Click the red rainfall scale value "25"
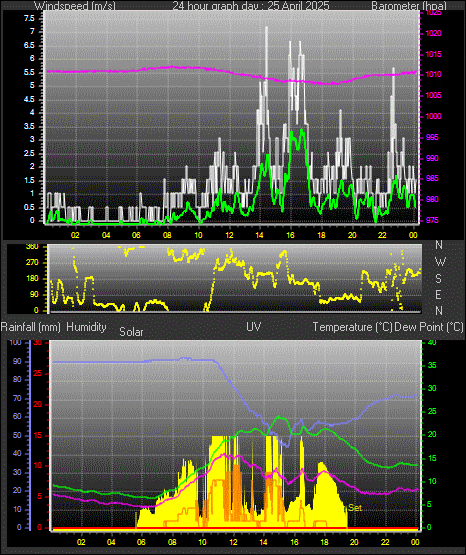466x555 pixels. tap(38, 373)
